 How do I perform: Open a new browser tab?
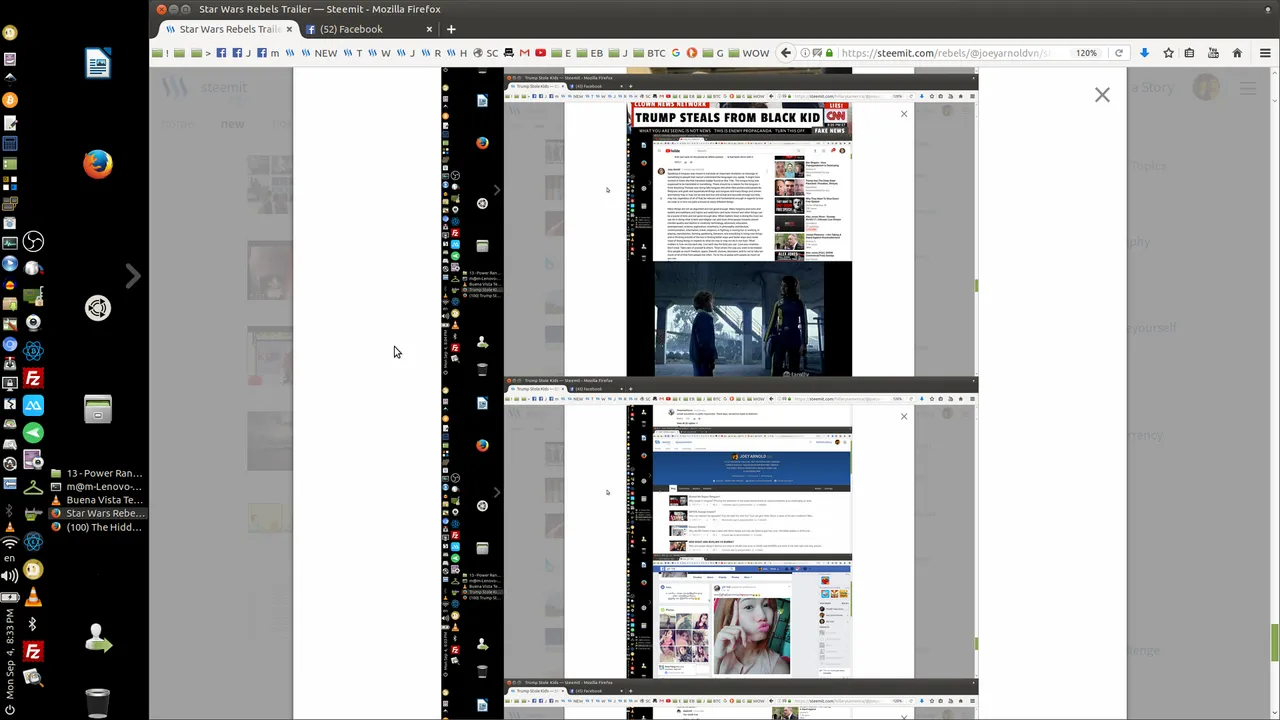[x=451, y=29]
